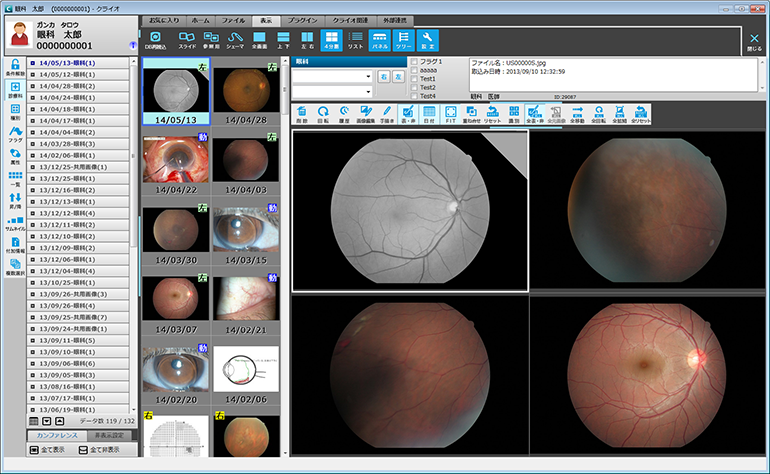Click the 条件解除 unlock icon in sidebar
This screenshot has width=770, height=474.
[x=15, y=68]
